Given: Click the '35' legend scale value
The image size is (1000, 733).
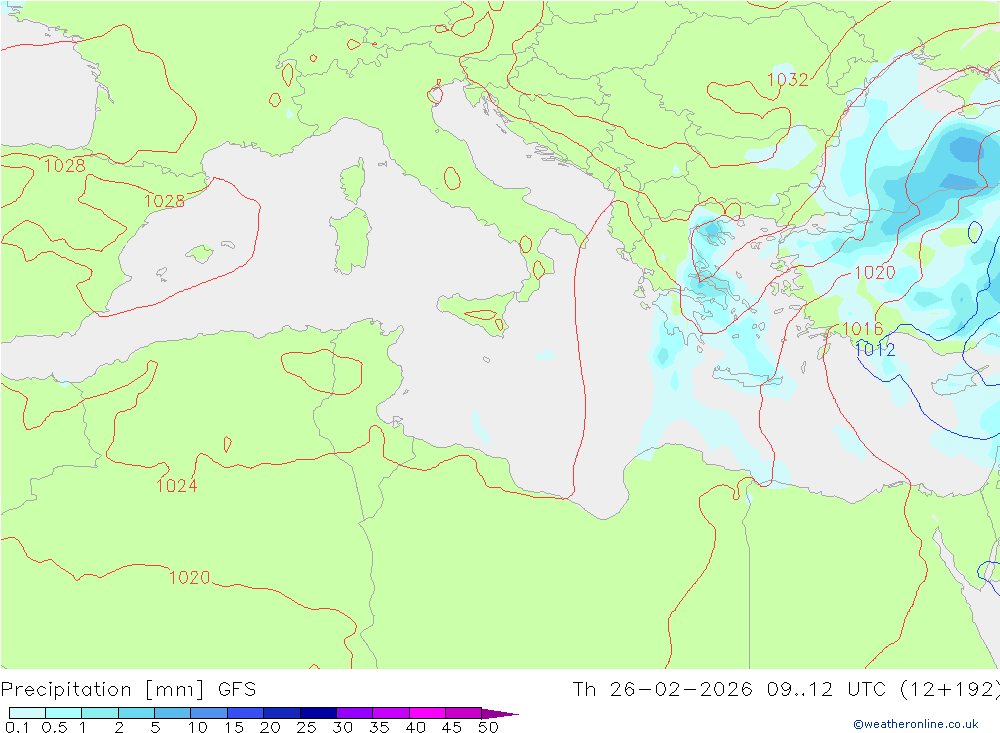Looking at the screenshot, I should click(x=379, y=727).
